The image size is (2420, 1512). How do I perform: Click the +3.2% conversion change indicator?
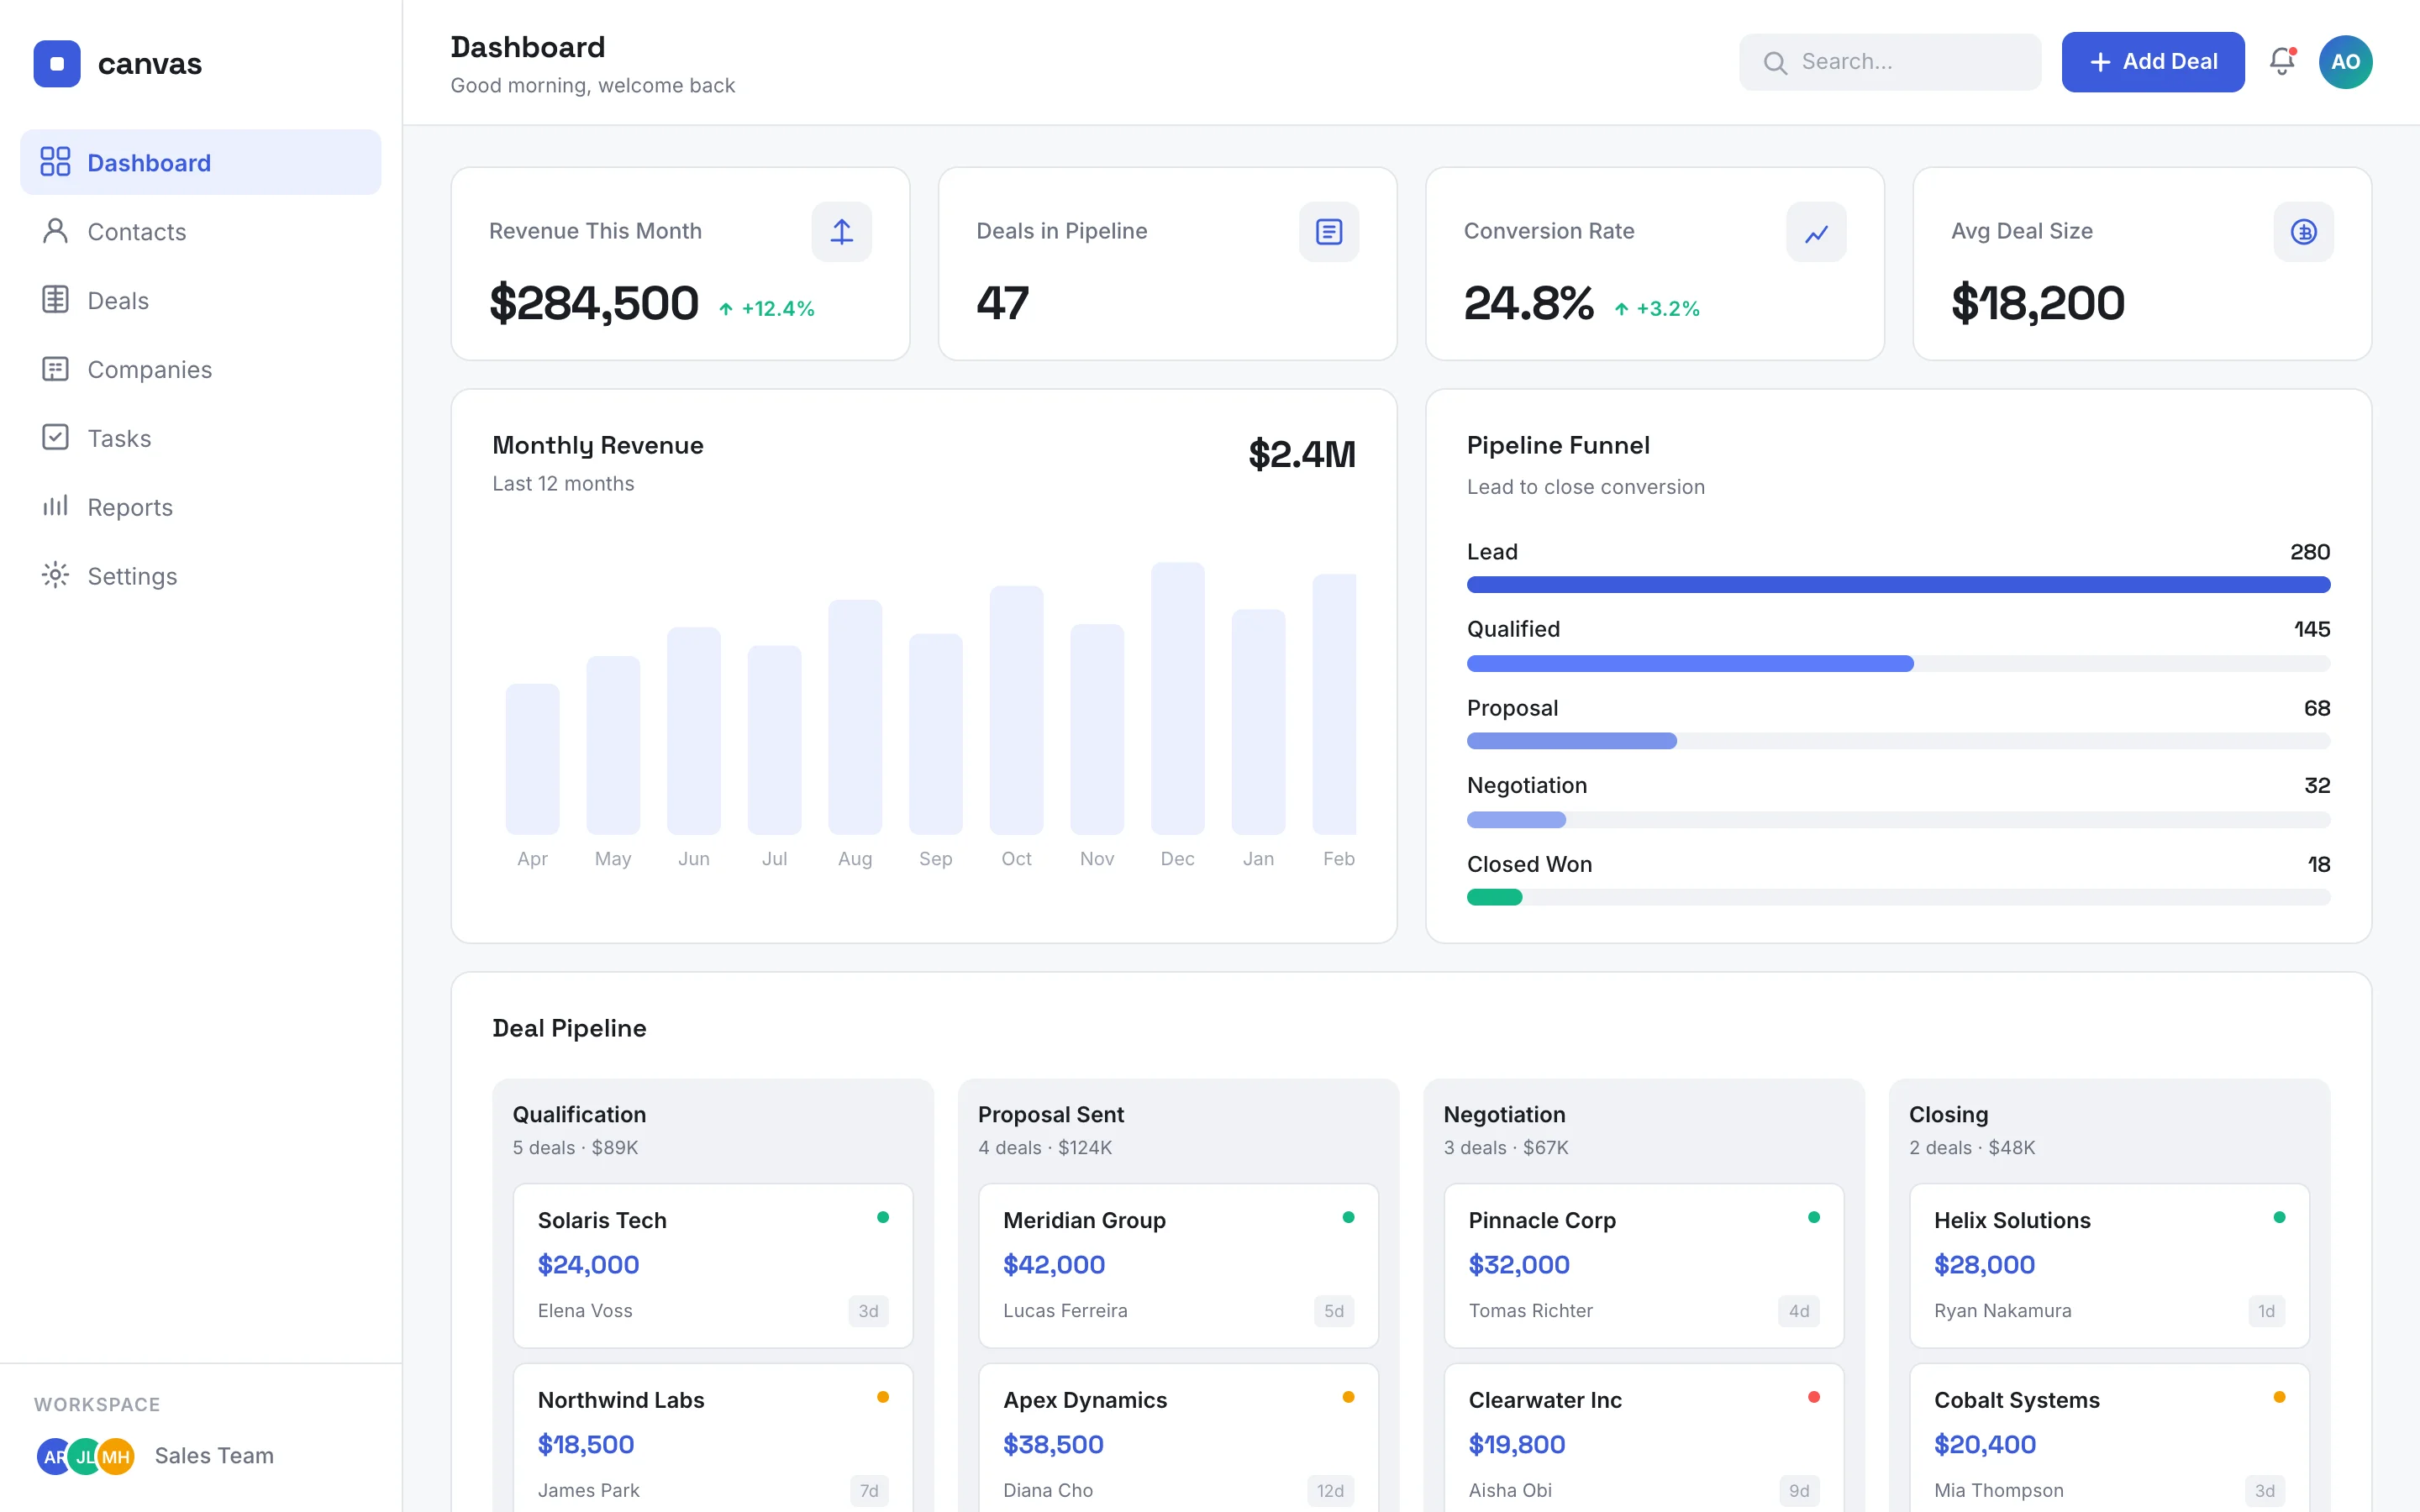coord(1657,309)
